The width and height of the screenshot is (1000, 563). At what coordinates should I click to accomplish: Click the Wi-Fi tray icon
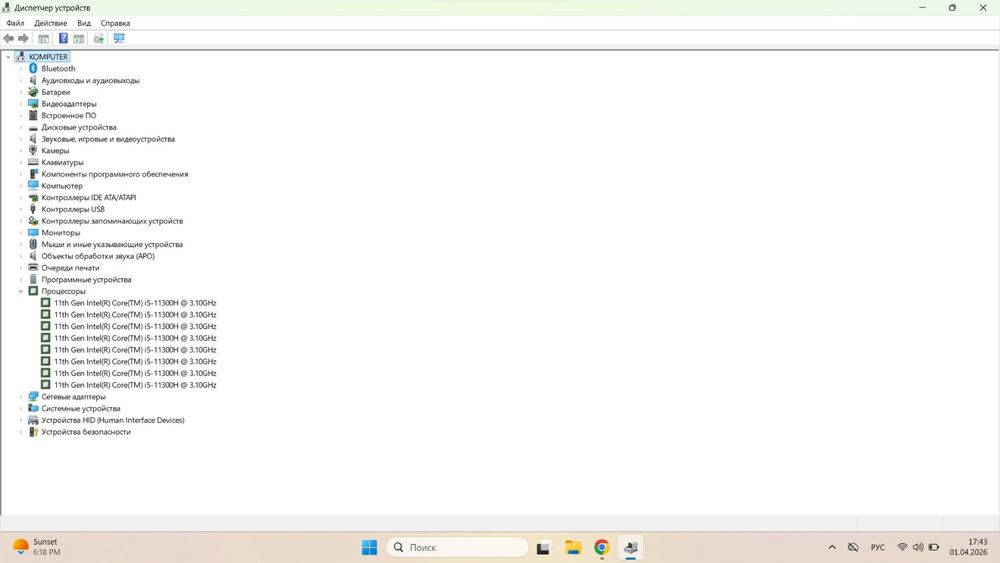click(902, 547)
